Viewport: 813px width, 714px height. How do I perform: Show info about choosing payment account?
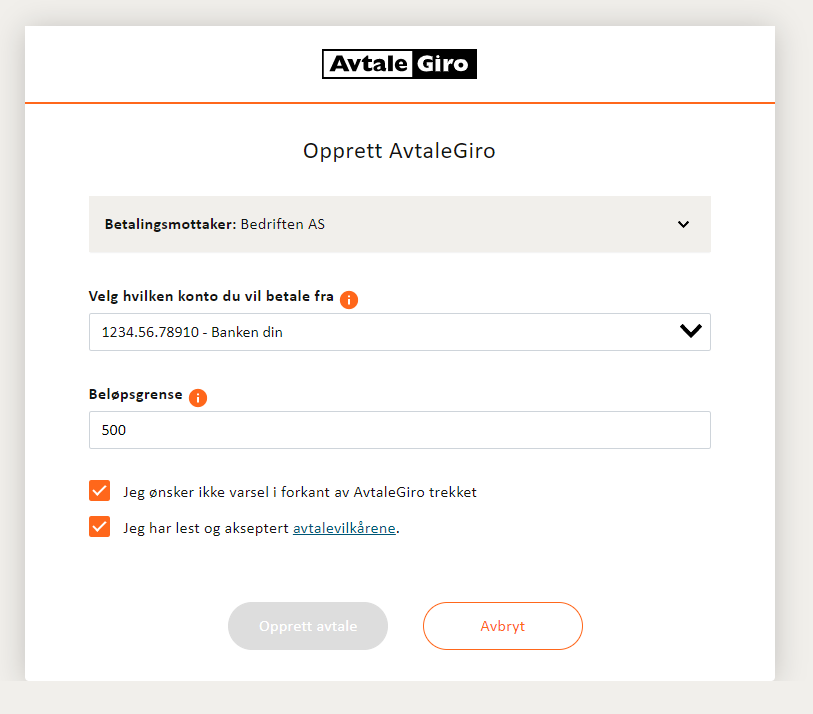coord(349,299)
